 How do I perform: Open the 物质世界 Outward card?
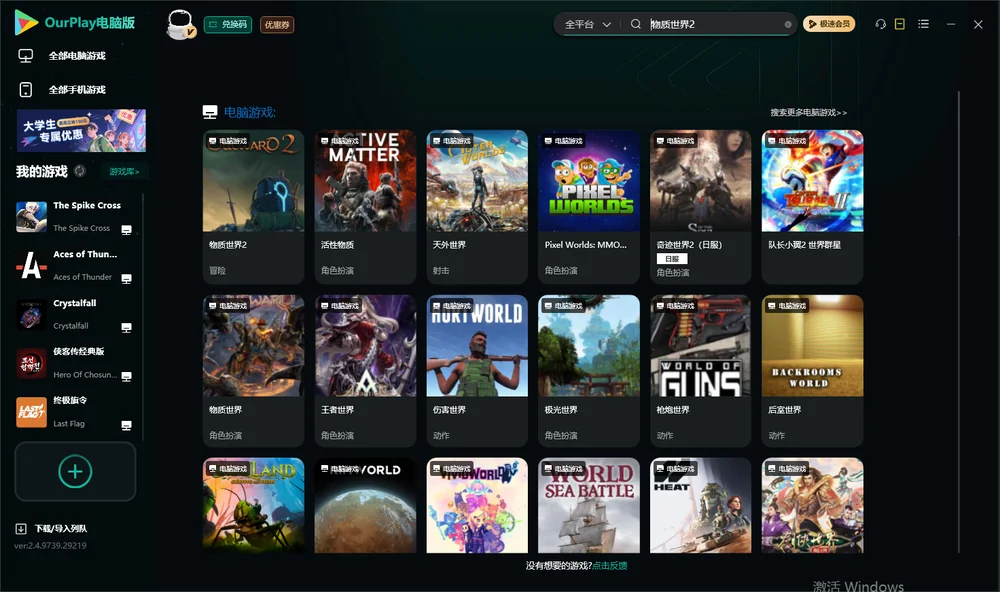coord(253,371)
